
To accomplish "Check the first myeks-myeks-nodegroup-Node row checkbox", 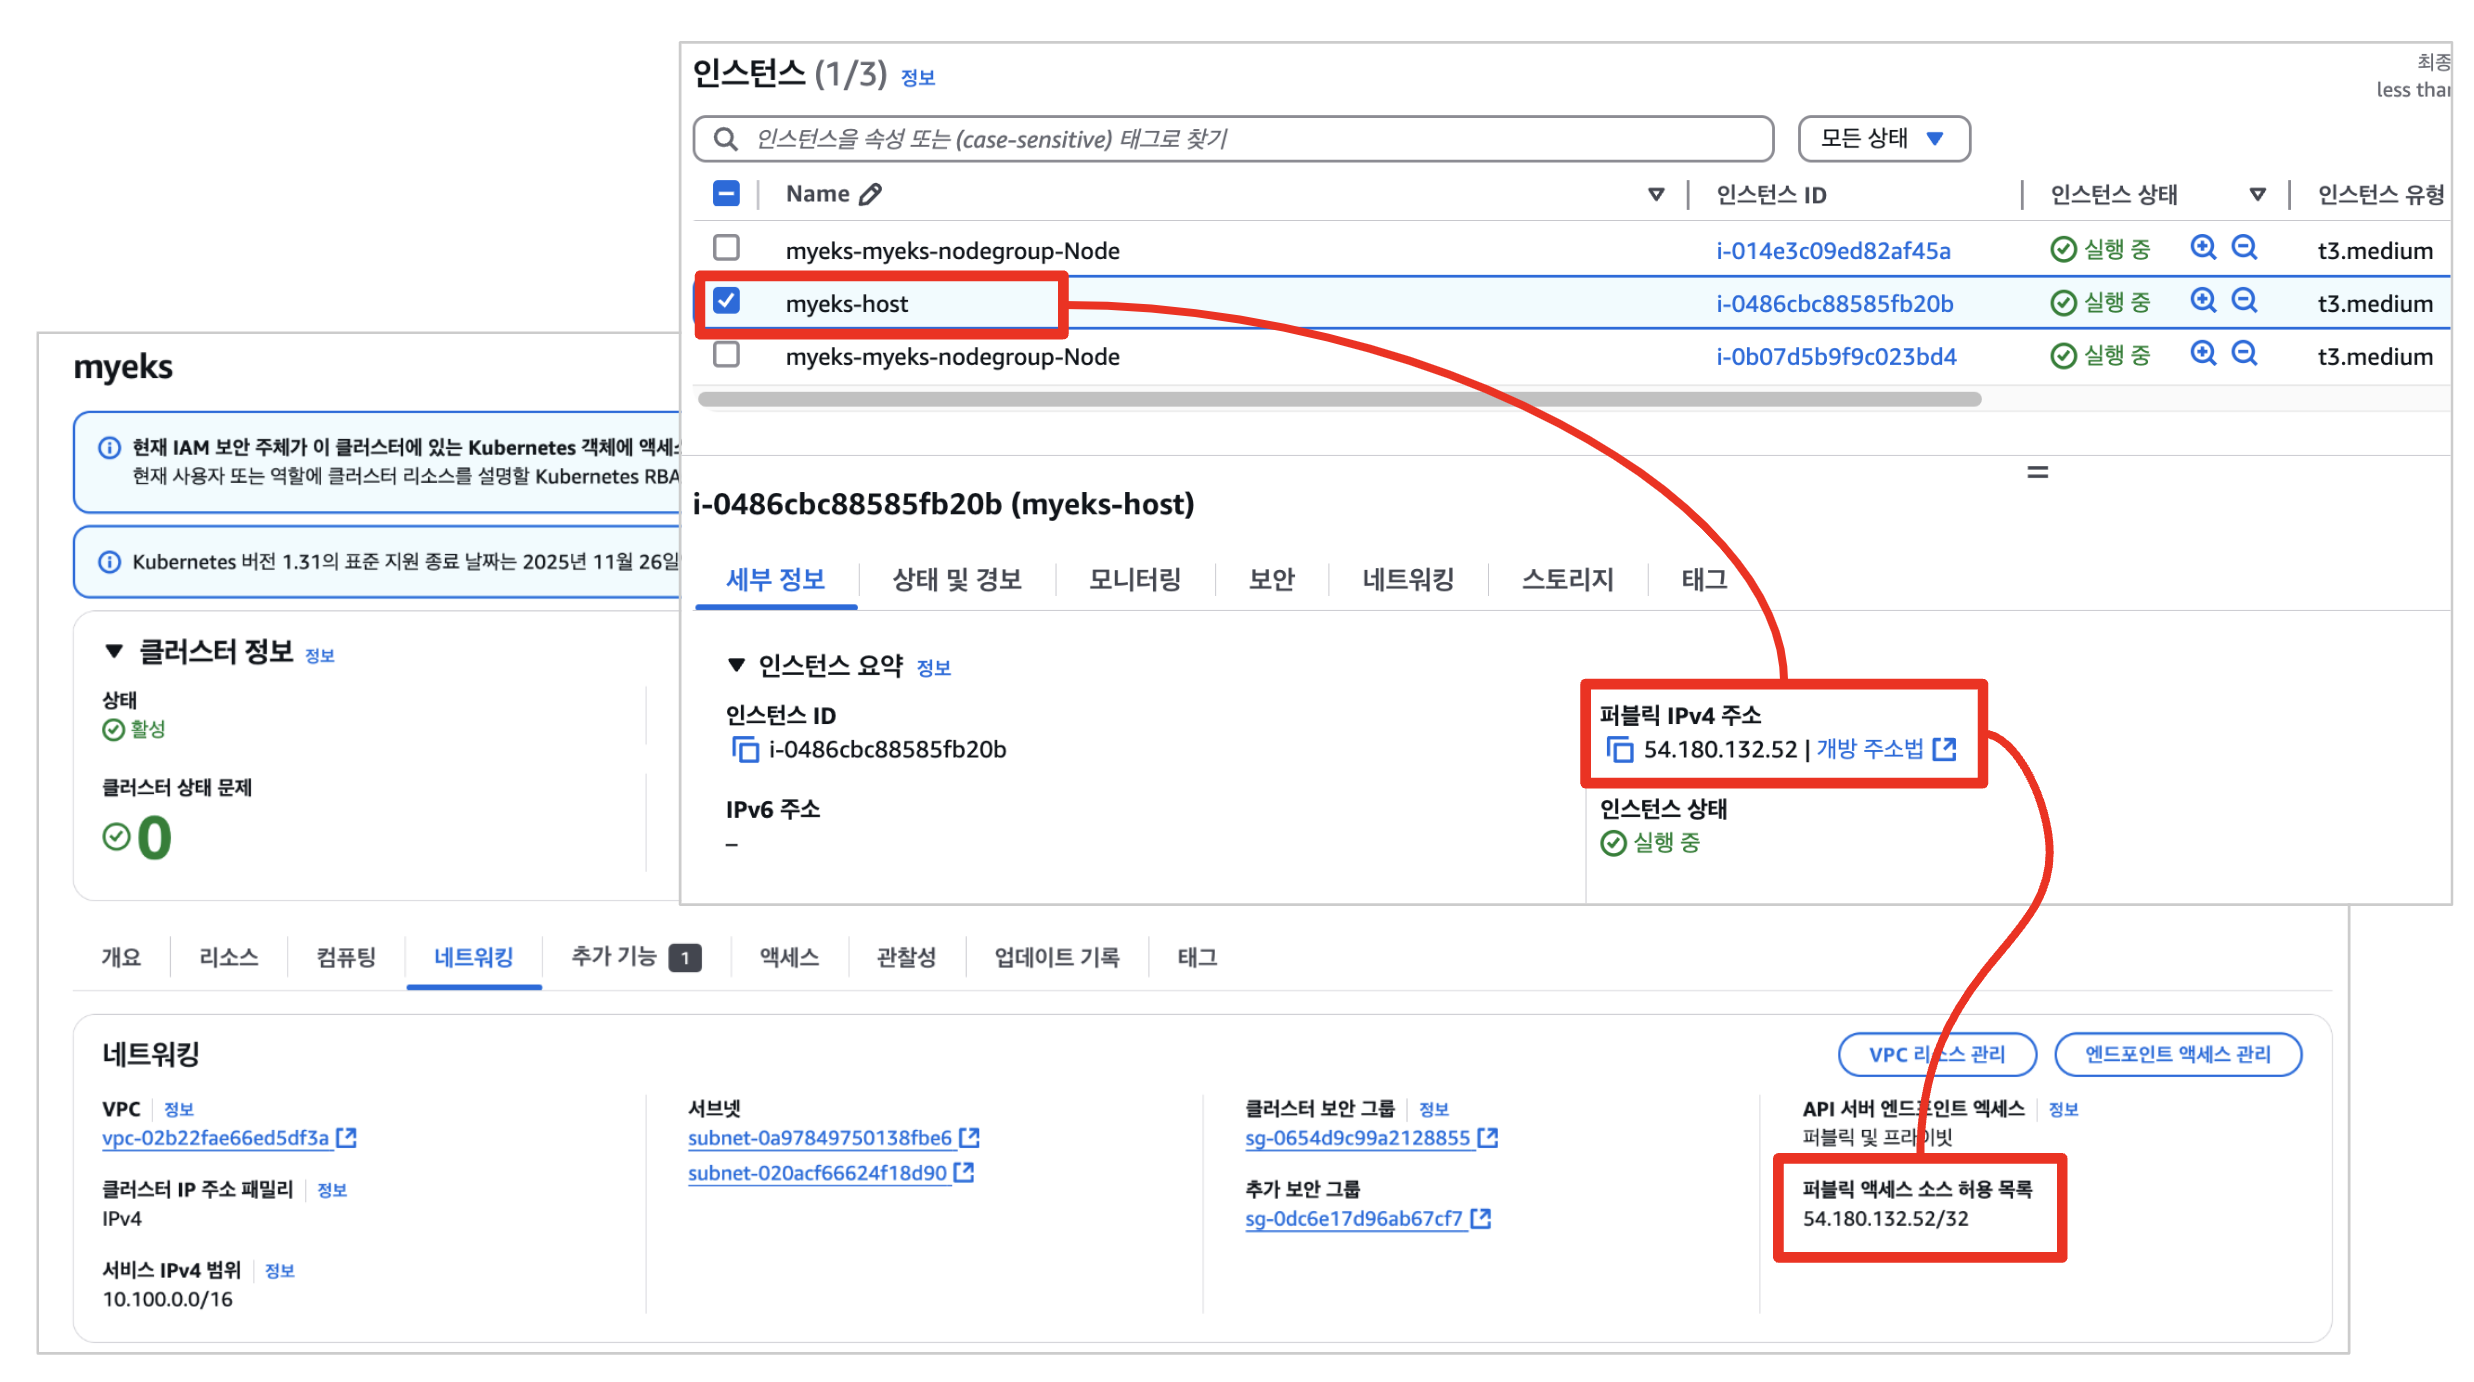I will tap(726, 248).
